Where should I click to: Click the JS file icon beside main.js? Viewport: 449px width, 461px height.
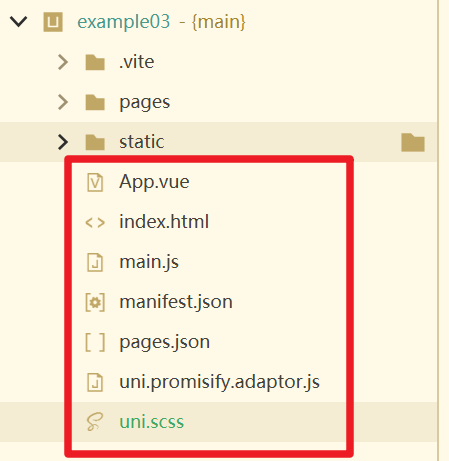tap(95, 262)
